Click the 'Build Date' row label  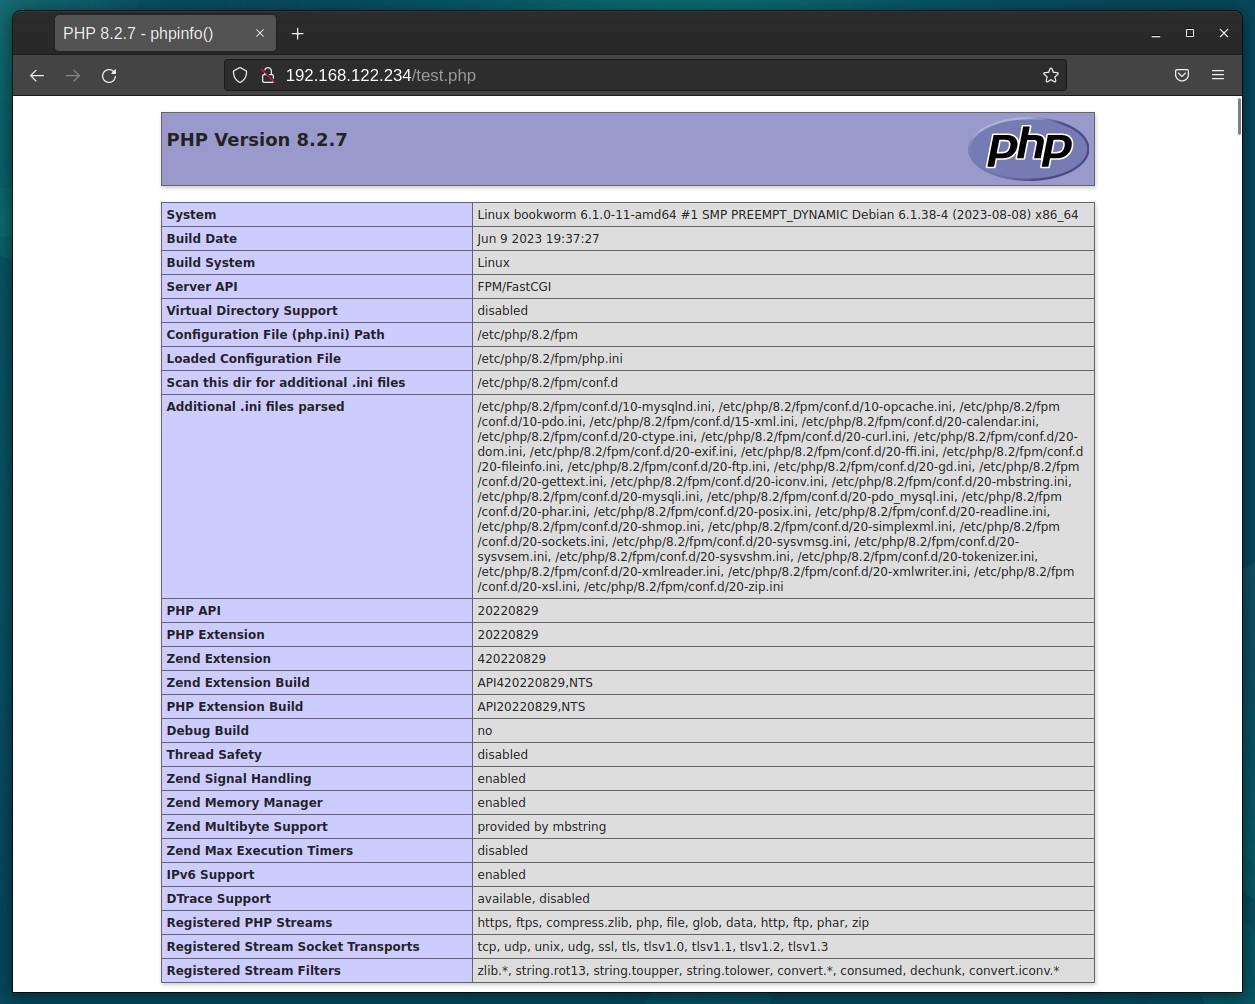click(201, 239)
